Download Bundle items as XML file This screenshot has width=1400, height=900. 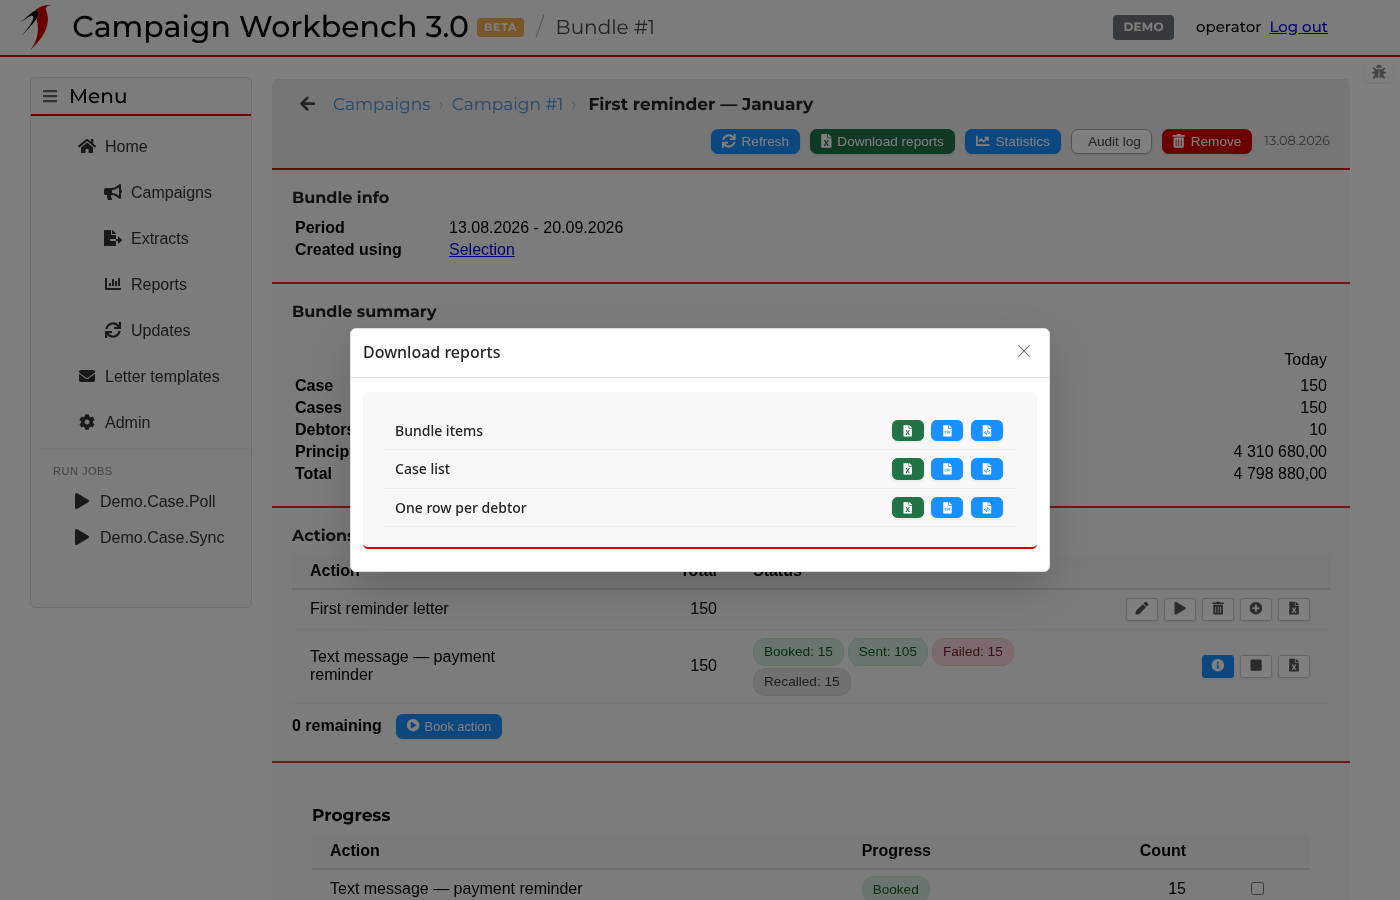(986, 431)
